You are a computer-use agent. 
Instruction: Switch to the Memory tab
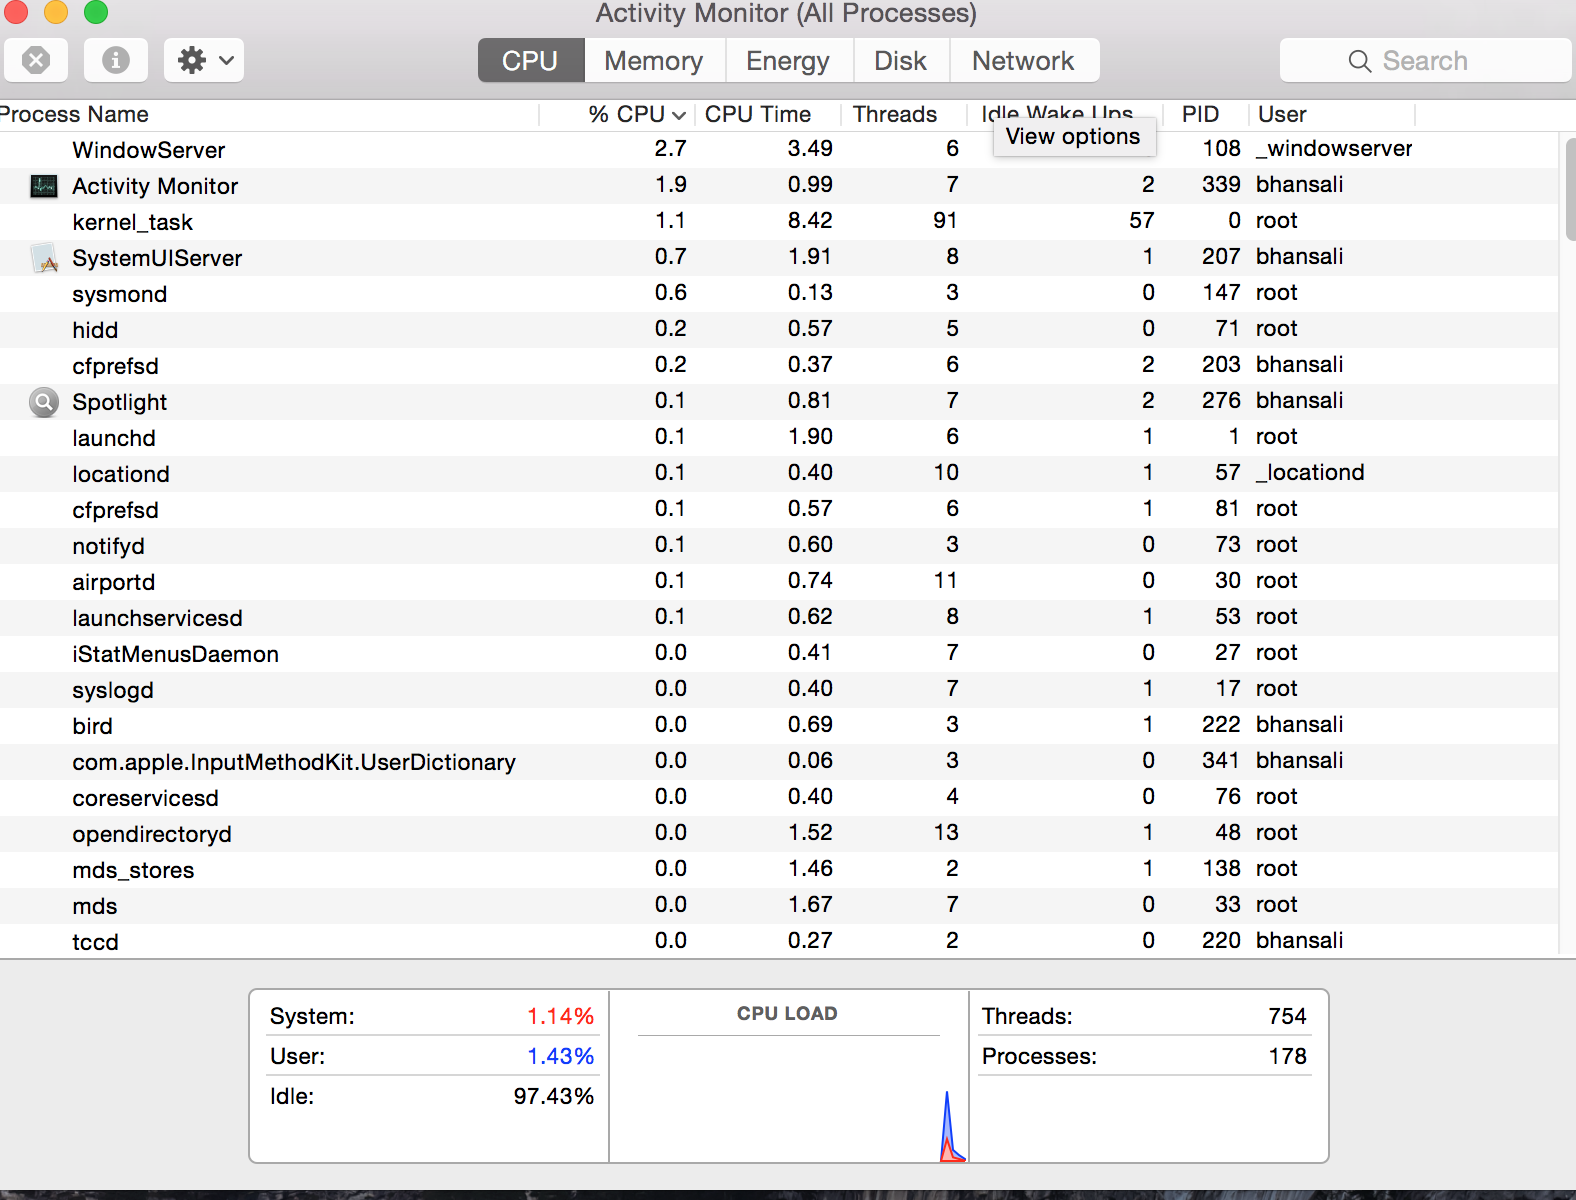click(x=654, y=61)
